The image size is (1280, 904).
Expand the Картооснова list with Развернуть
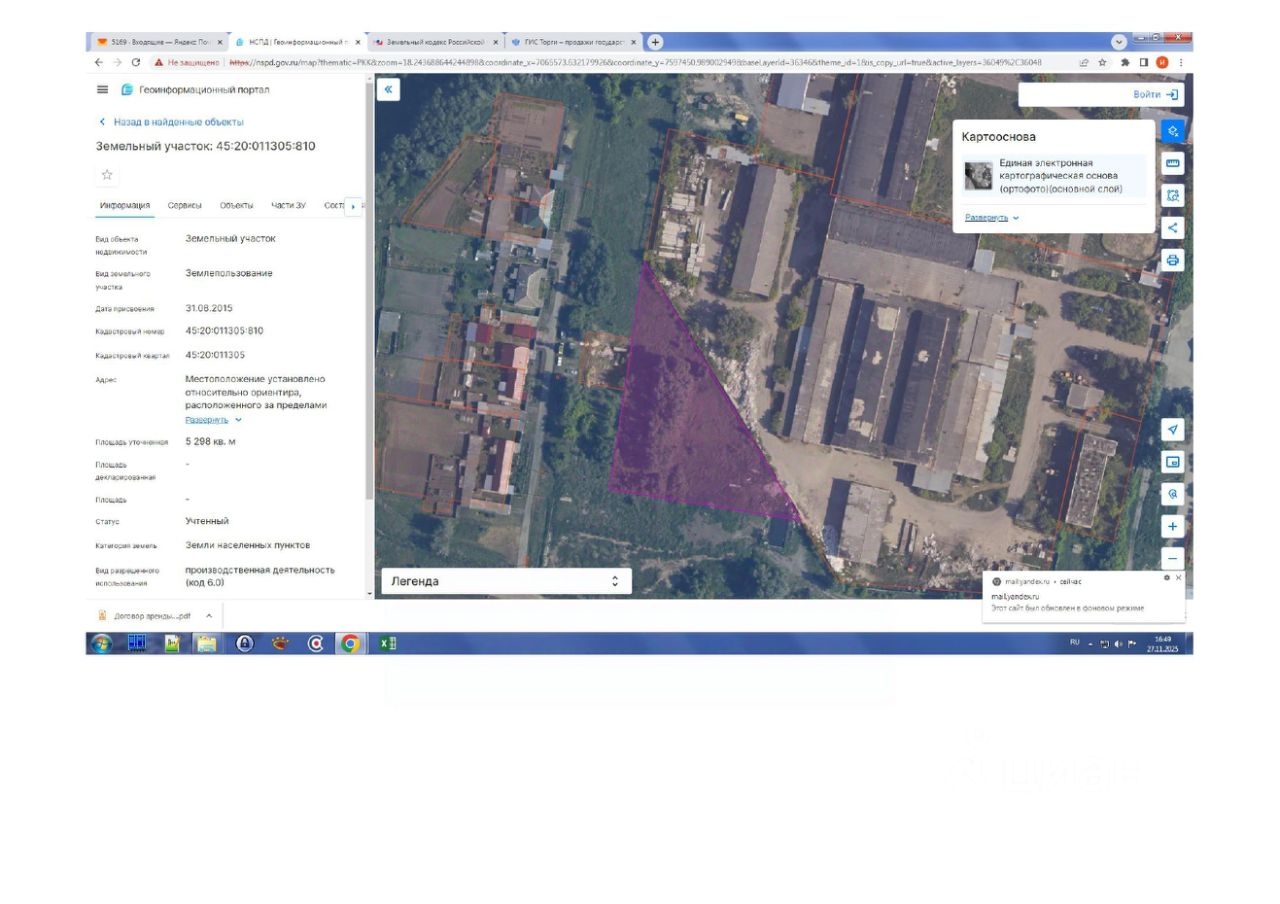coord(992,217)
